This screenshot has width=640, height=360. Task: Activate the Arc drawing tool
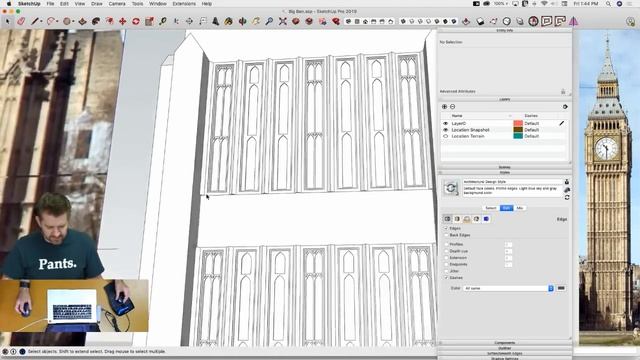(x=51, y=21)
